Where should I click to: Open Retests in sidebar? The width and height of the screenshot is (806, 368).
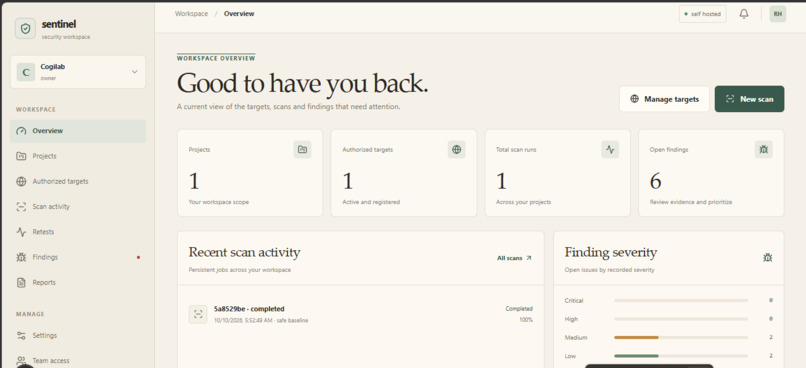tap(78, 232)
